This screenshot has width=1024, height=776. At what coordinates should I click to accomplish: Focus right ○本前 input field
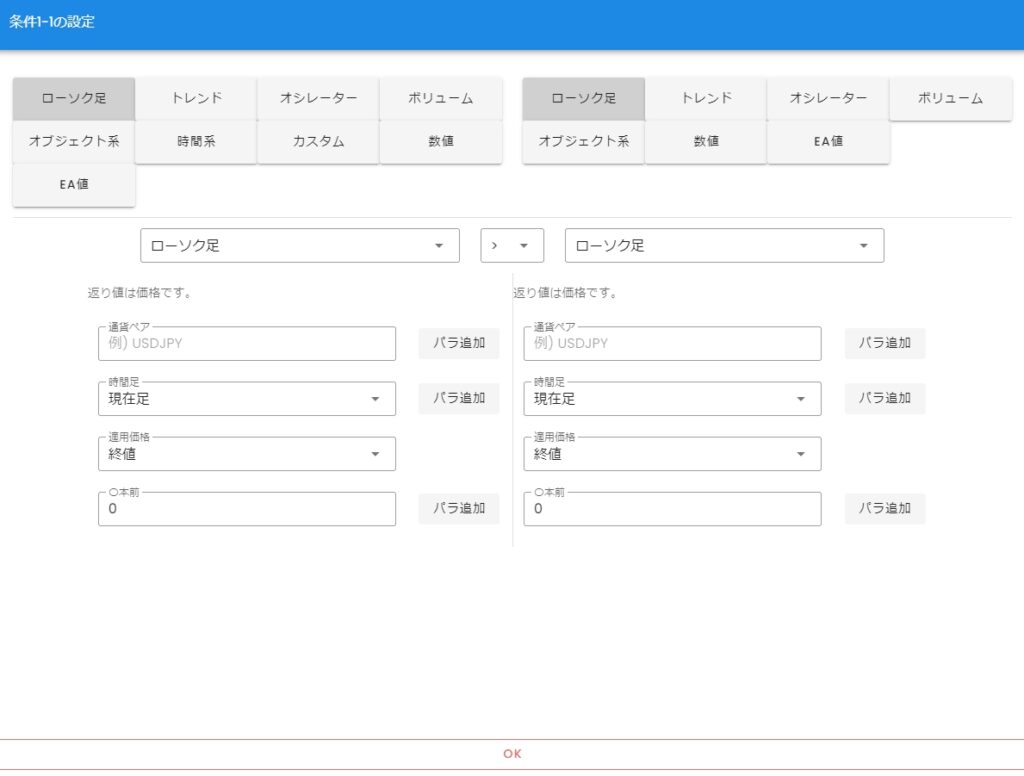672,509
